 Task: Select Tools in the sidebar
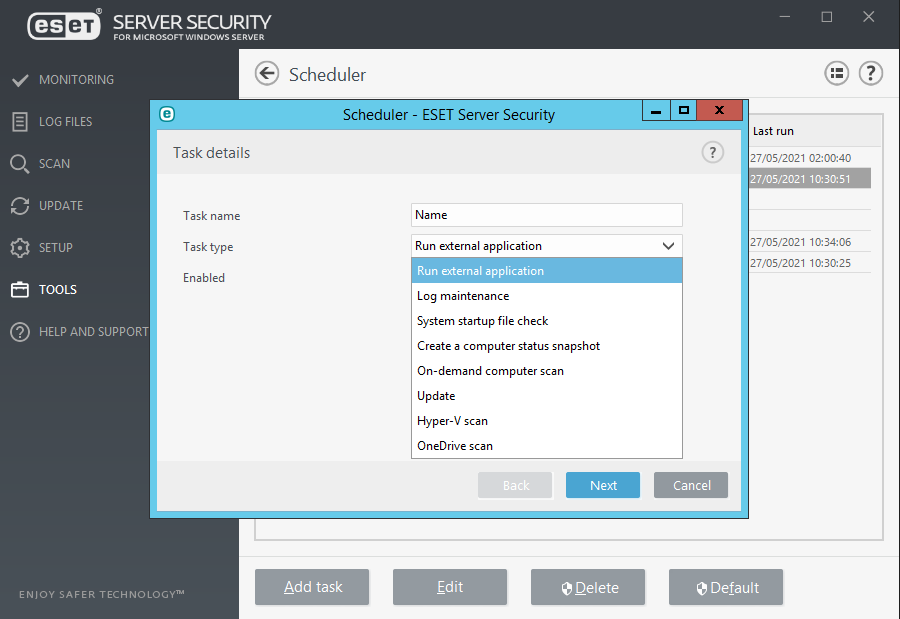pos(57,289)
